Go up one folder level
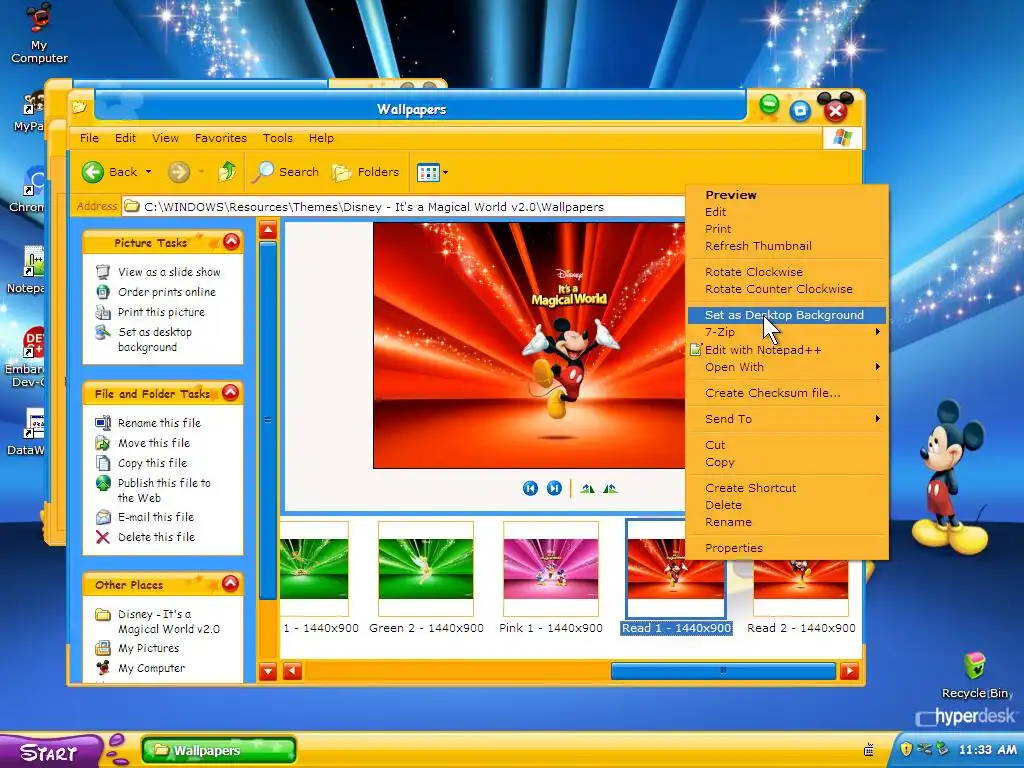The width and height of the screenshot is (1024, 768). click(227, 172)
